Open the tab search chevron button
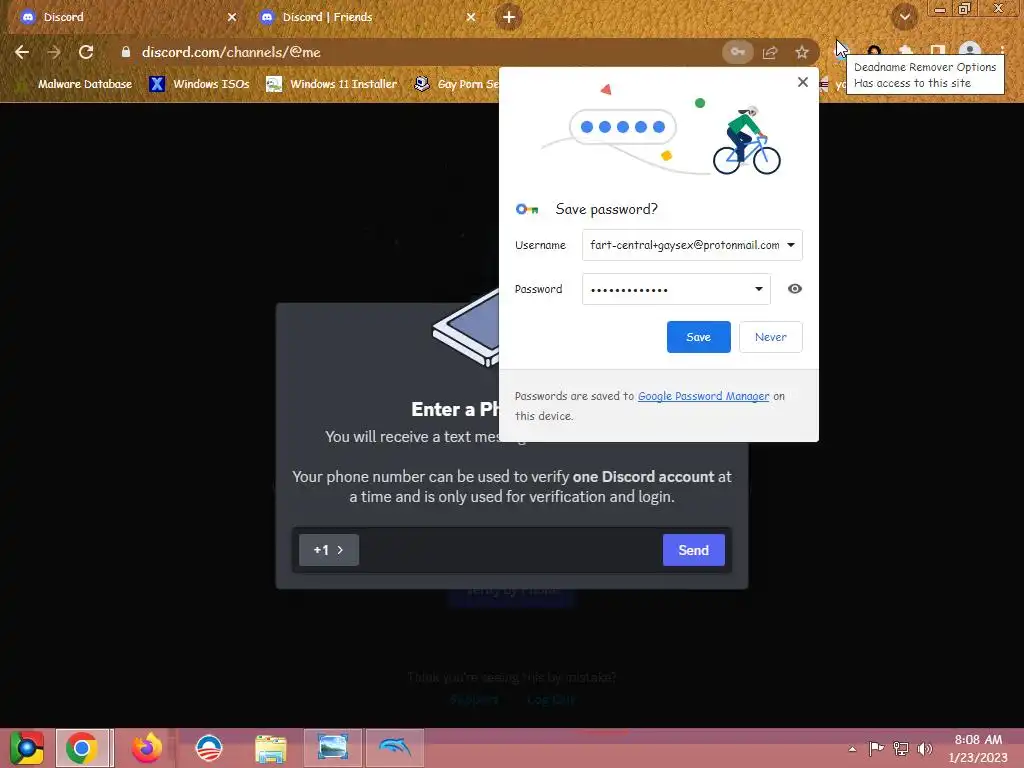Screen dimensions: 1024x768 (x=904, y=17)
